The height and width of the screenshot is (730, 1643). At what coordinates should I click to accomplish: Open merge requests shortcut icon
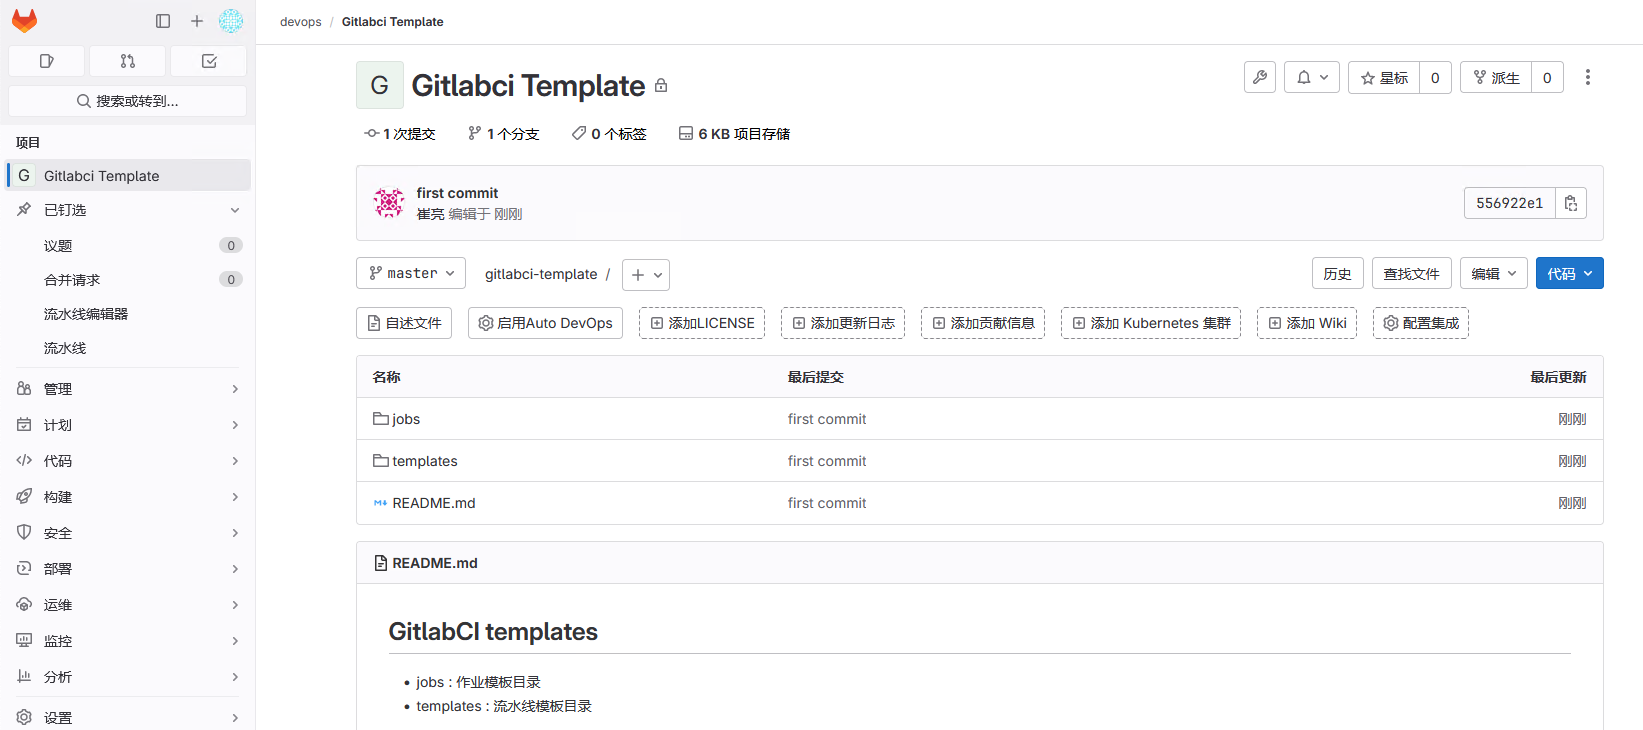[x=128, y=61]
